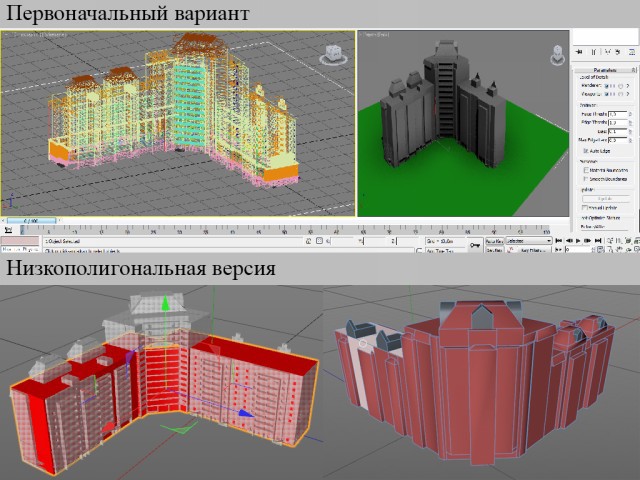640x480 pixels.
Task: Click Edge Thresh spinner arrows
Action: (x=630, y=122)
